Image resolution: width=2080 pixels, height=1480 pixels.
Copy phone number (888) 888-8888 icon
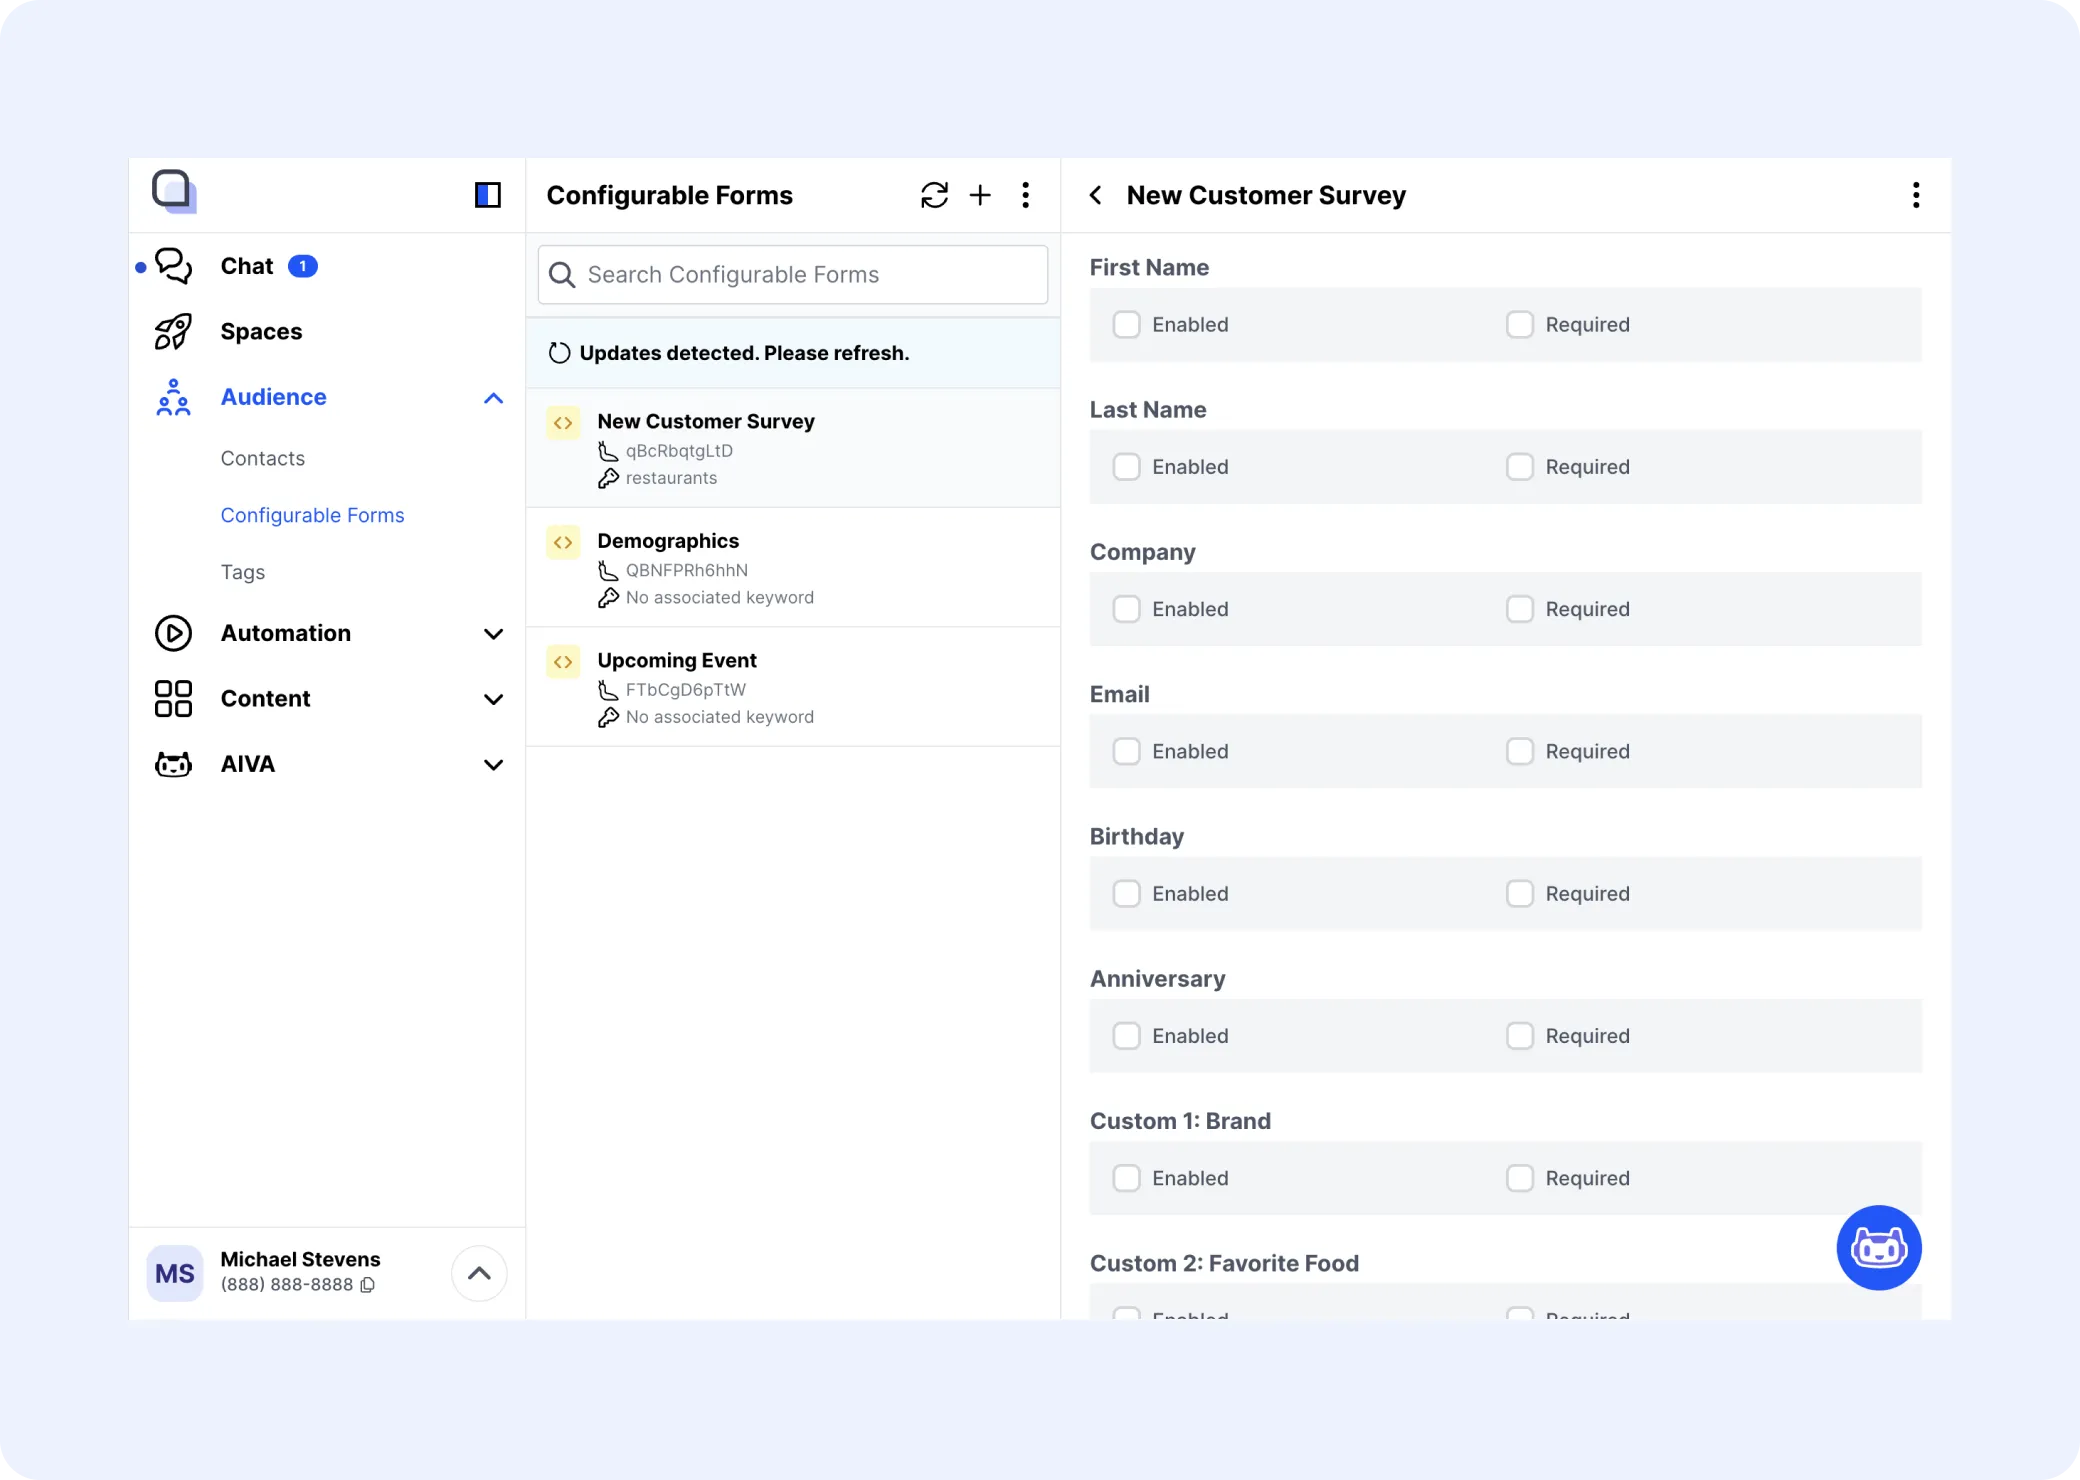(x=368, y=1285)
